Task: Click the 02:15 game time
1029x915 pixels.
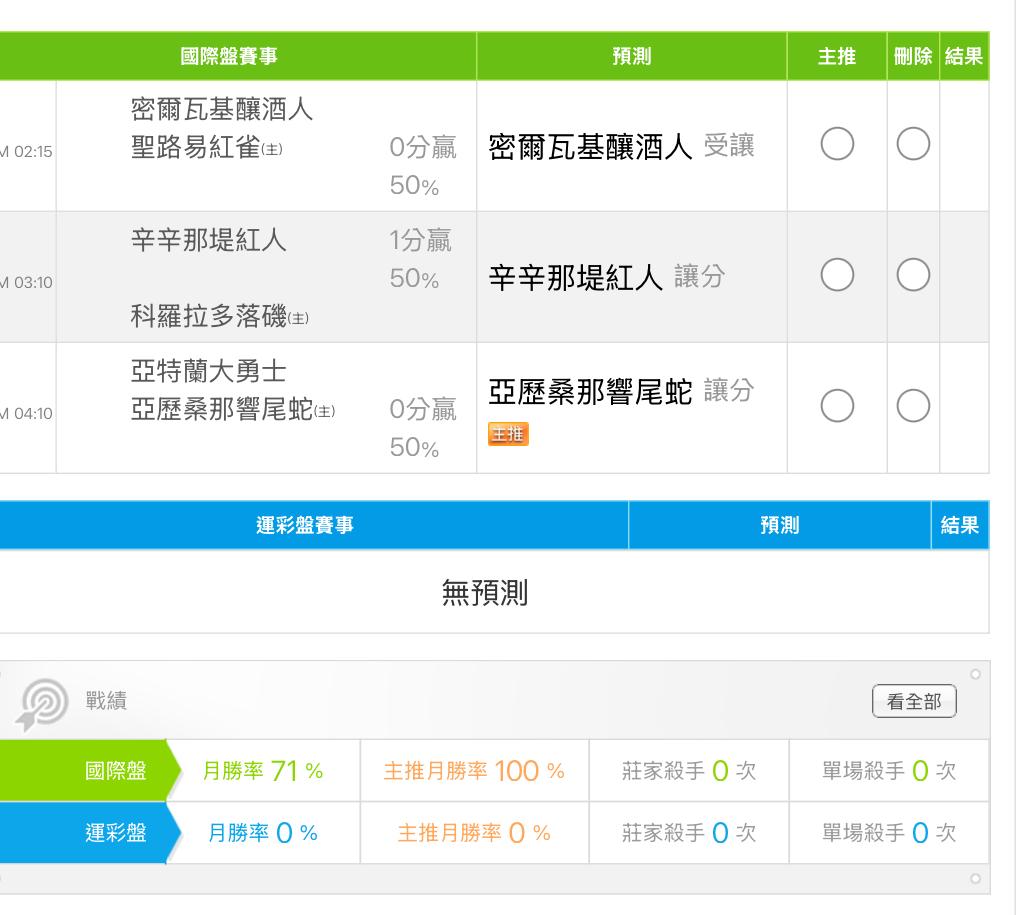Action: pos(33,152)
